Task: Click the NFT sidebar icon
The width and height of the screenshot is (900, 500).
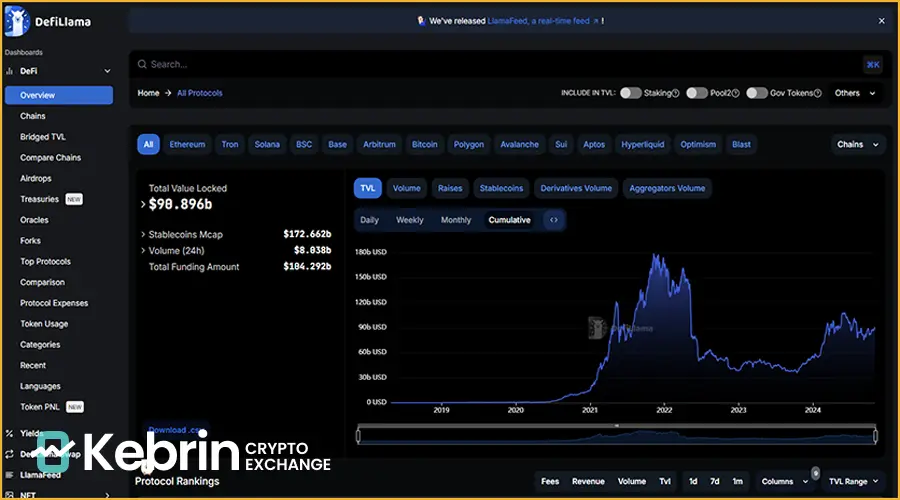Action: tap(9, 494)
